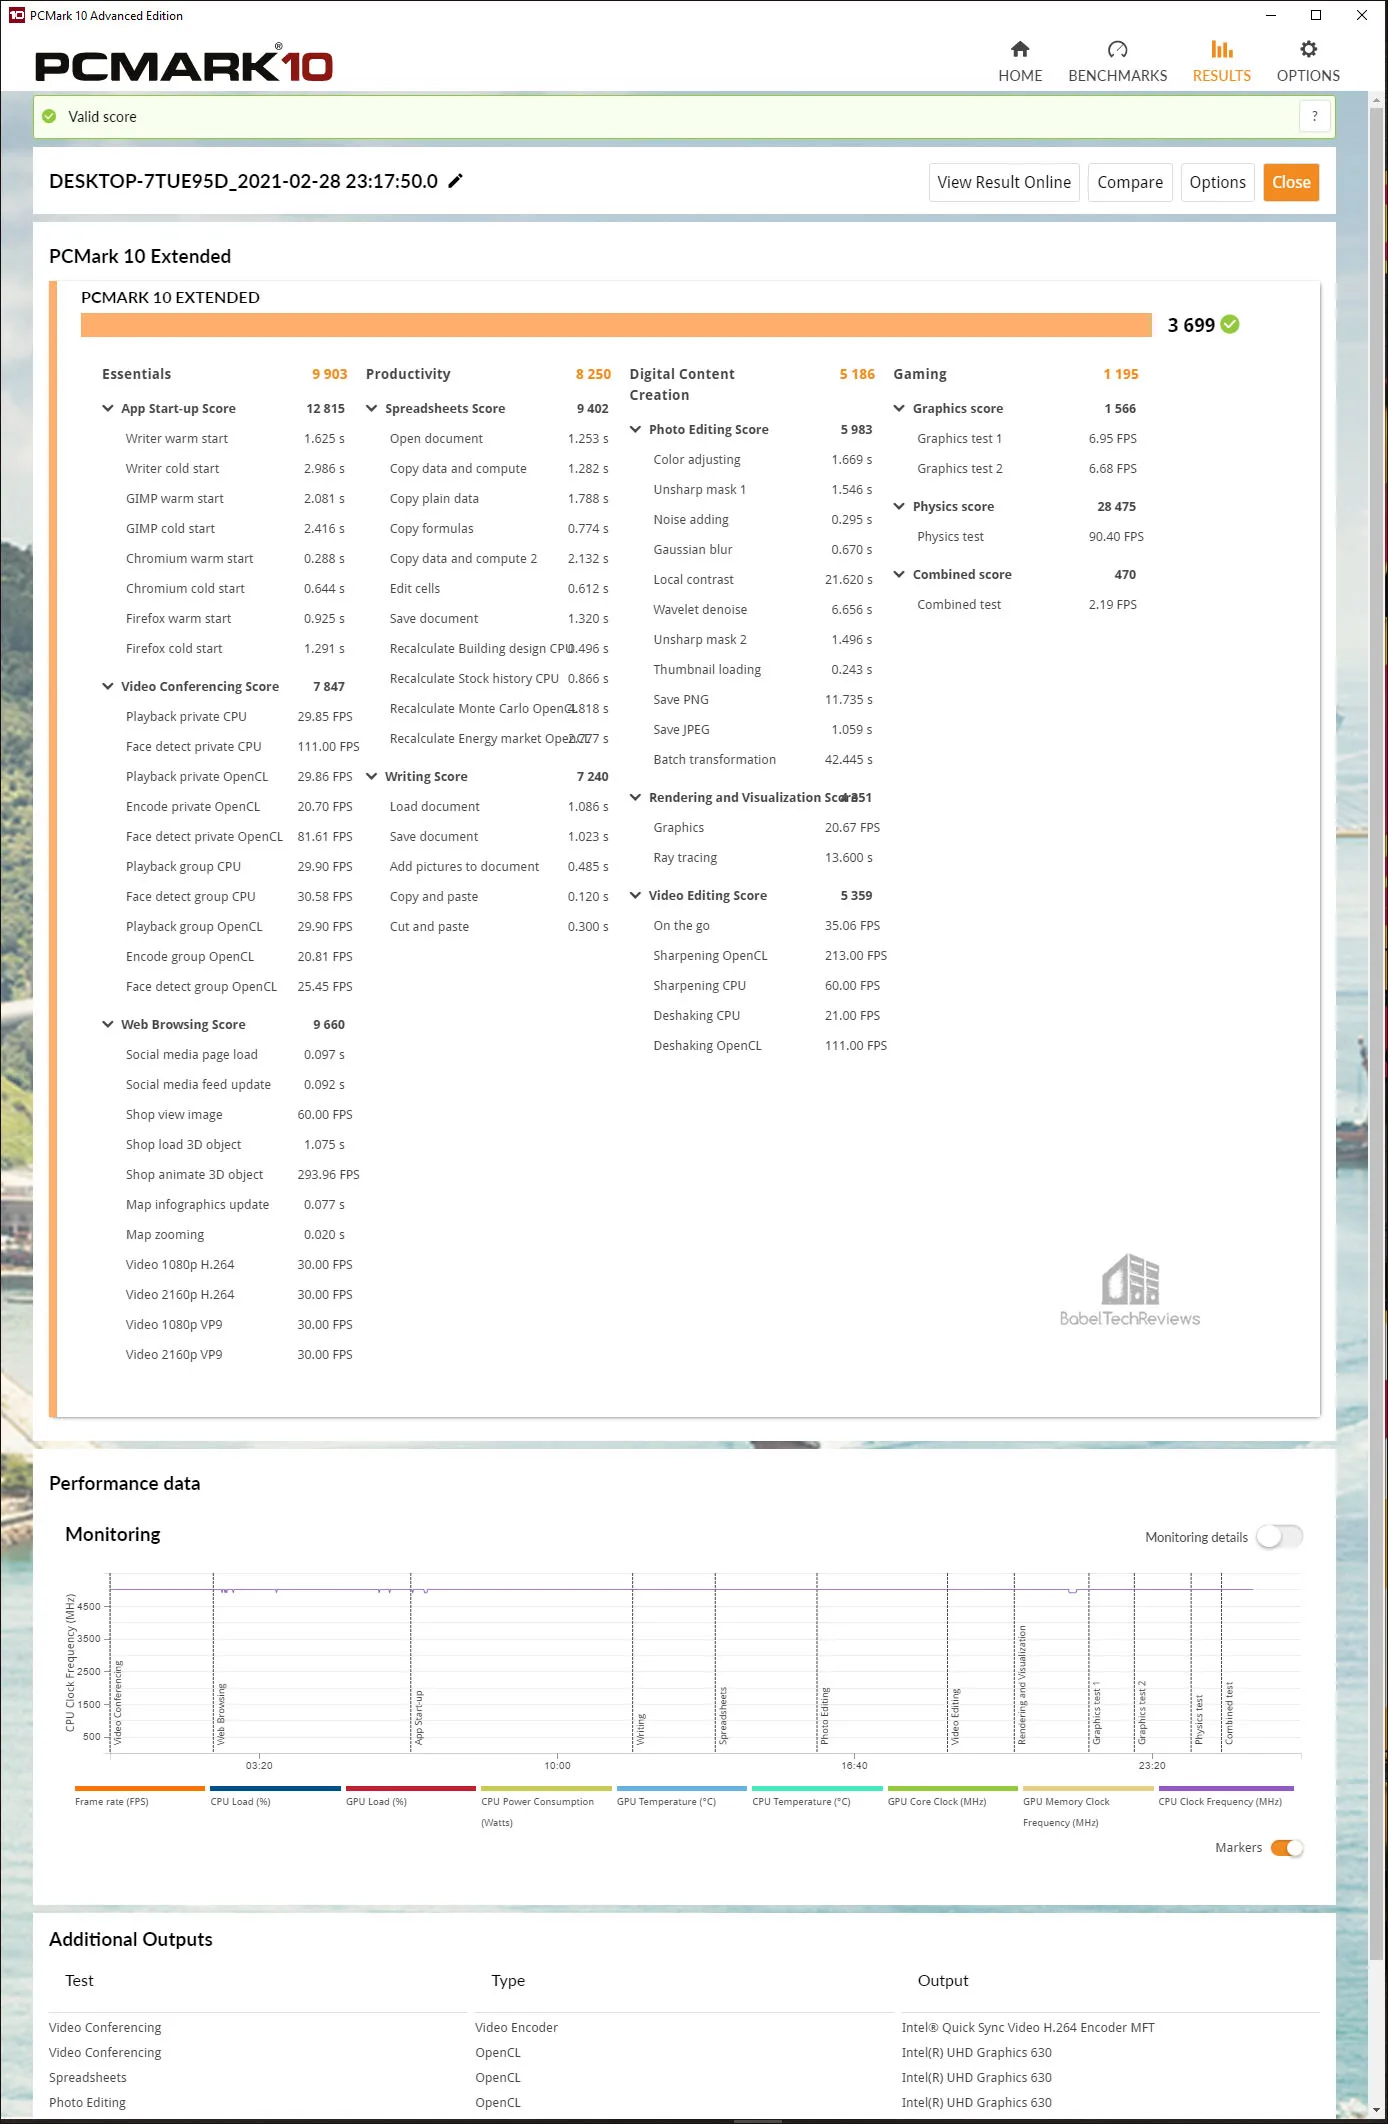The height and width of the screenshot is (2124, 1388).
Task: Collapse Rendering and Visualization Score section
Action: [x=636, y=797]
